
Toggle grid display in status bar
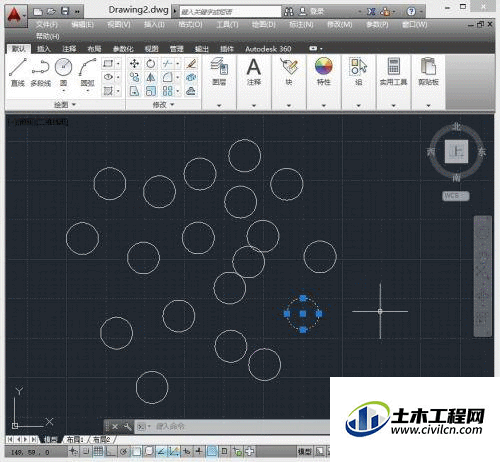click(x=98, y=452)
